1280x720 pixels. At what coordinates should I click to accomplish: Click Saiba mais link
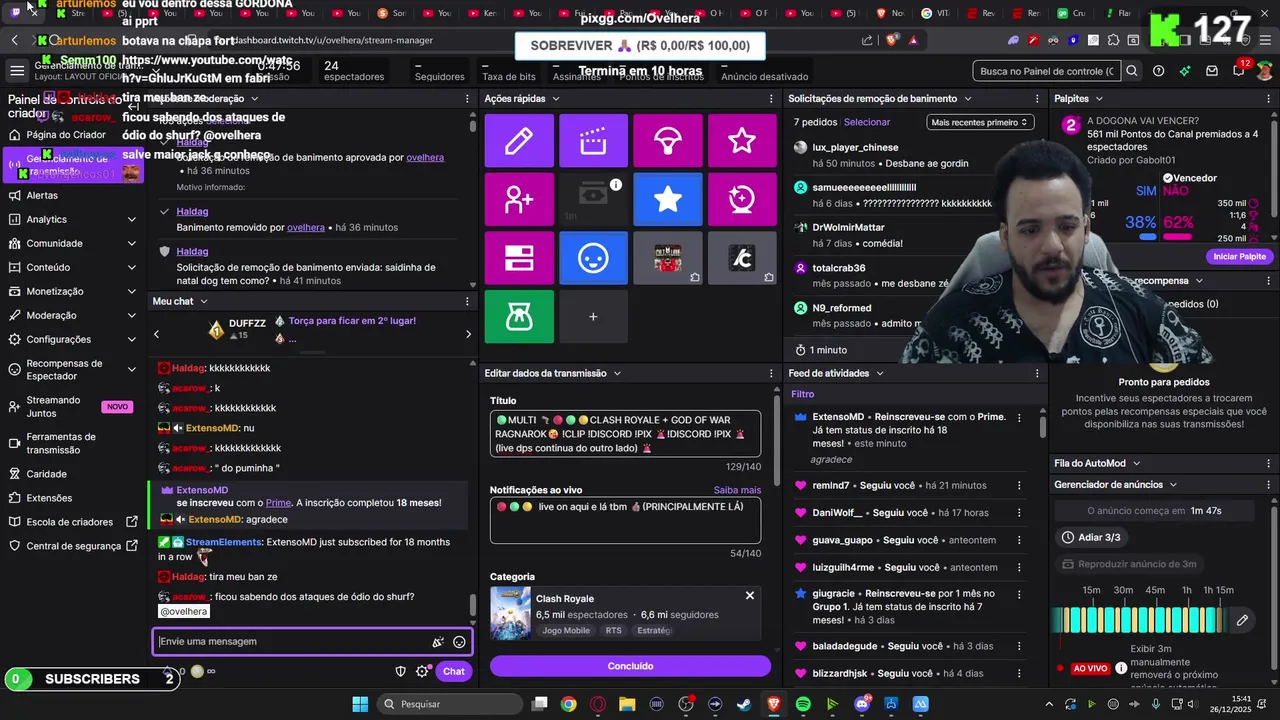[x=737, y=490]
